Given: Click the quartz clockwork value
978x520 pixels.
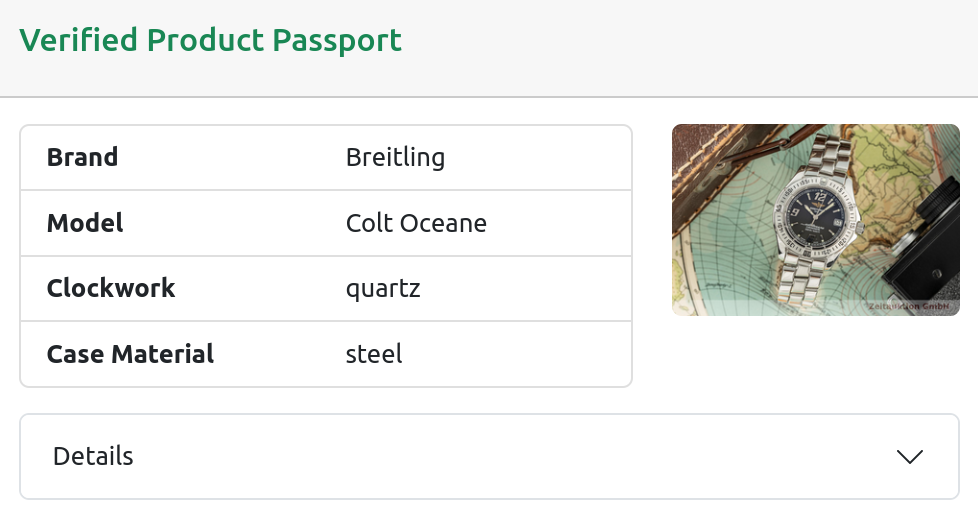Looking at the screenshot, I should [383, 289].
